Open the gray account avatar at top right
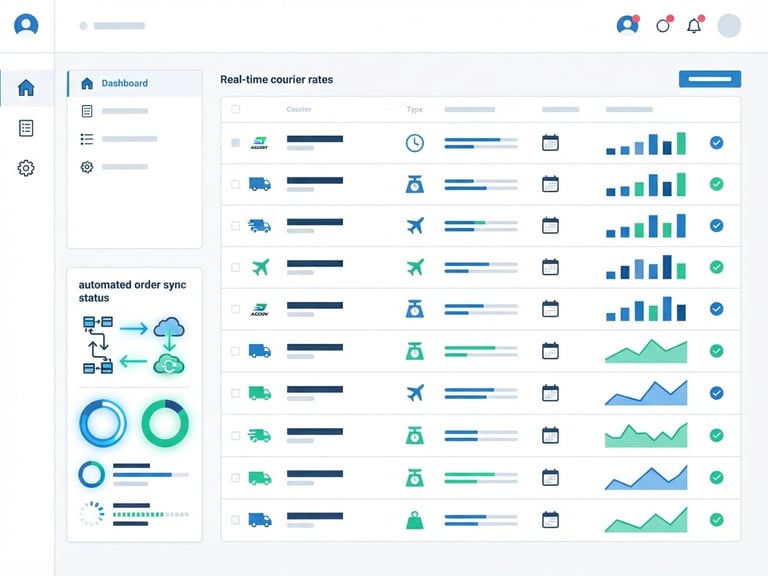768x576 pixels. (x=729, y=25)
